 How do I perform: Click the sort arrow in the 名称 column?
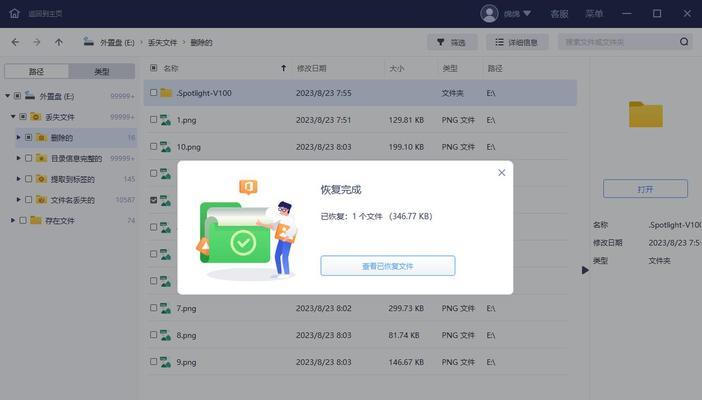(283, 68)
